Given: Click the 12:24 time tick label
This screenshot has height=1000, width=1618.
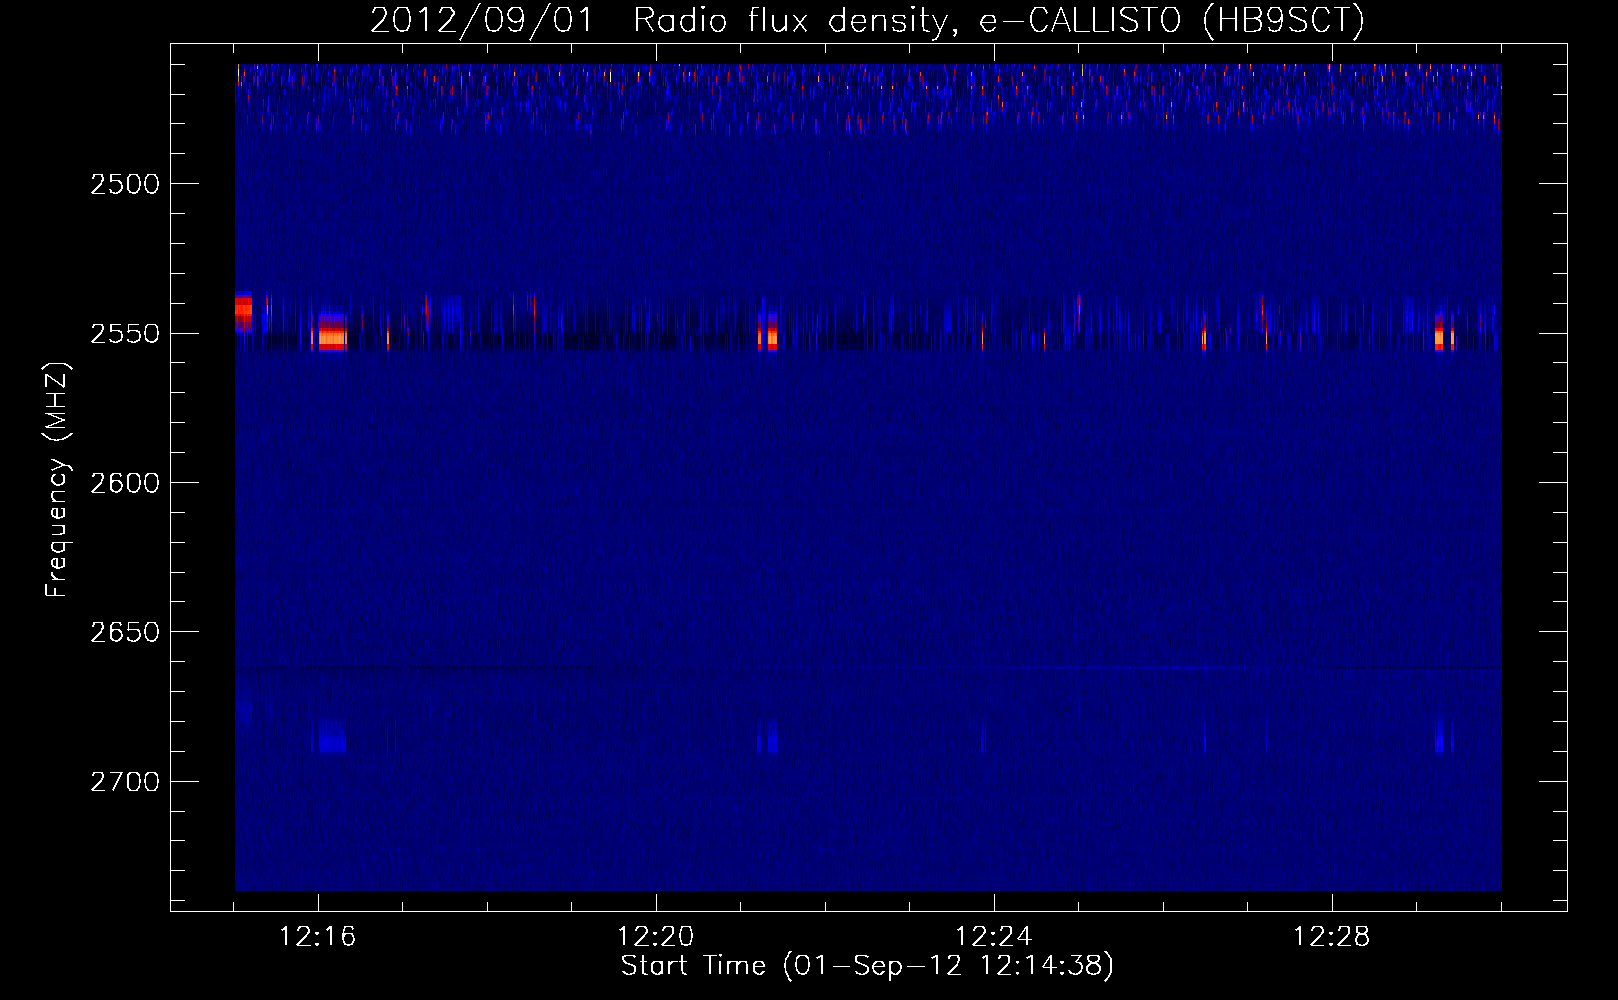Looking at the screenshot, I should coord(994,937).
